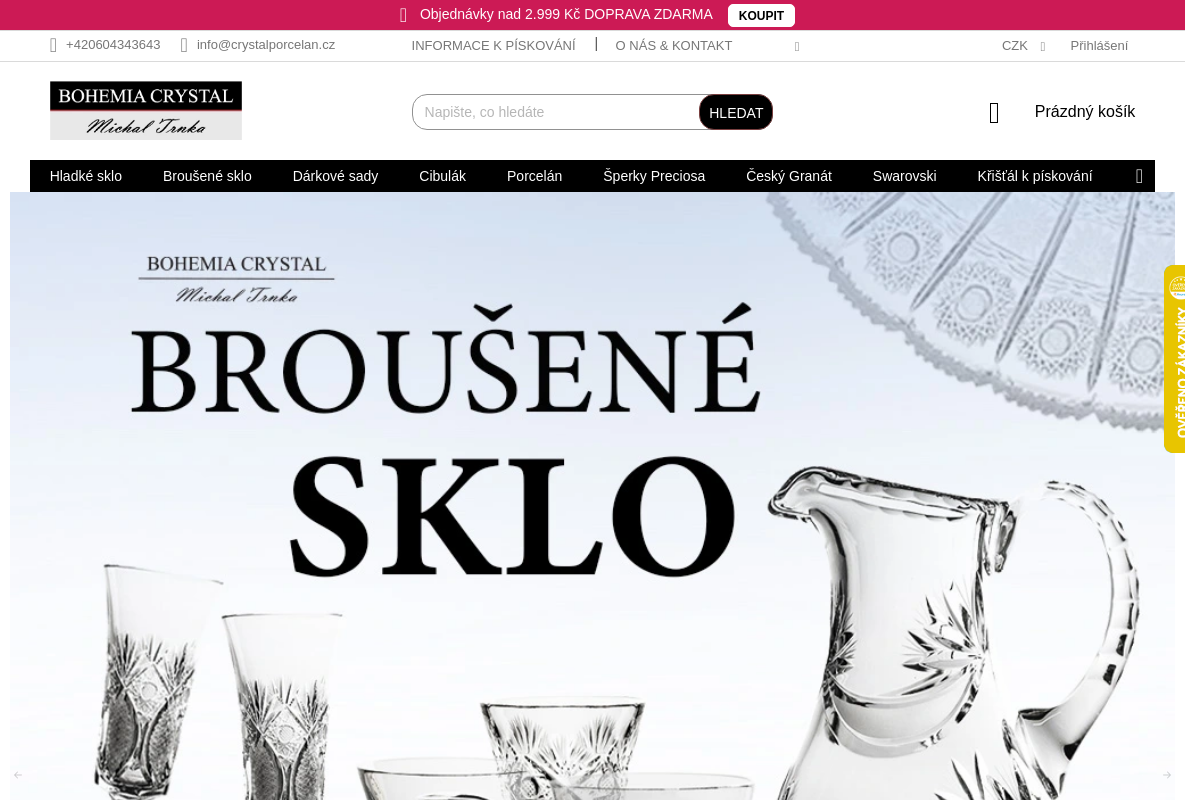Image resolution: width=1200 pixels, height=800 pixels.
Task: Open the Ověřeno zákazníky side badge
Action: click(1174, 359)
